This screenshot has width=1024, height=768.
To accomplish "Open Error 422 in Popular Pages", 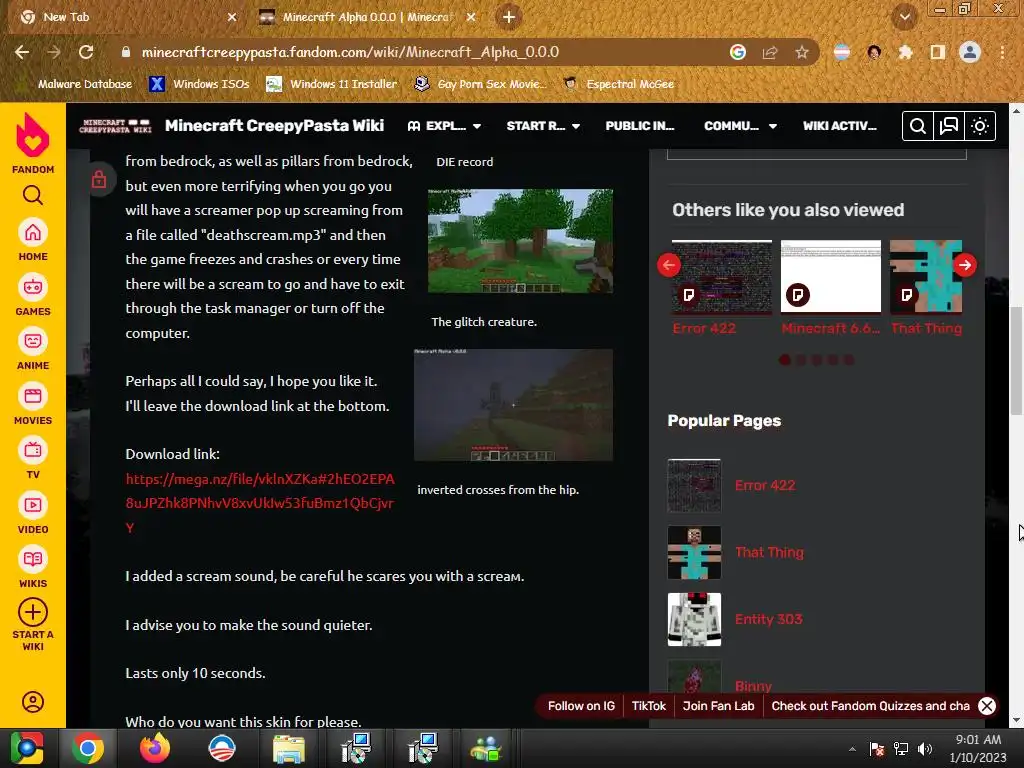I will coord(765,485).
